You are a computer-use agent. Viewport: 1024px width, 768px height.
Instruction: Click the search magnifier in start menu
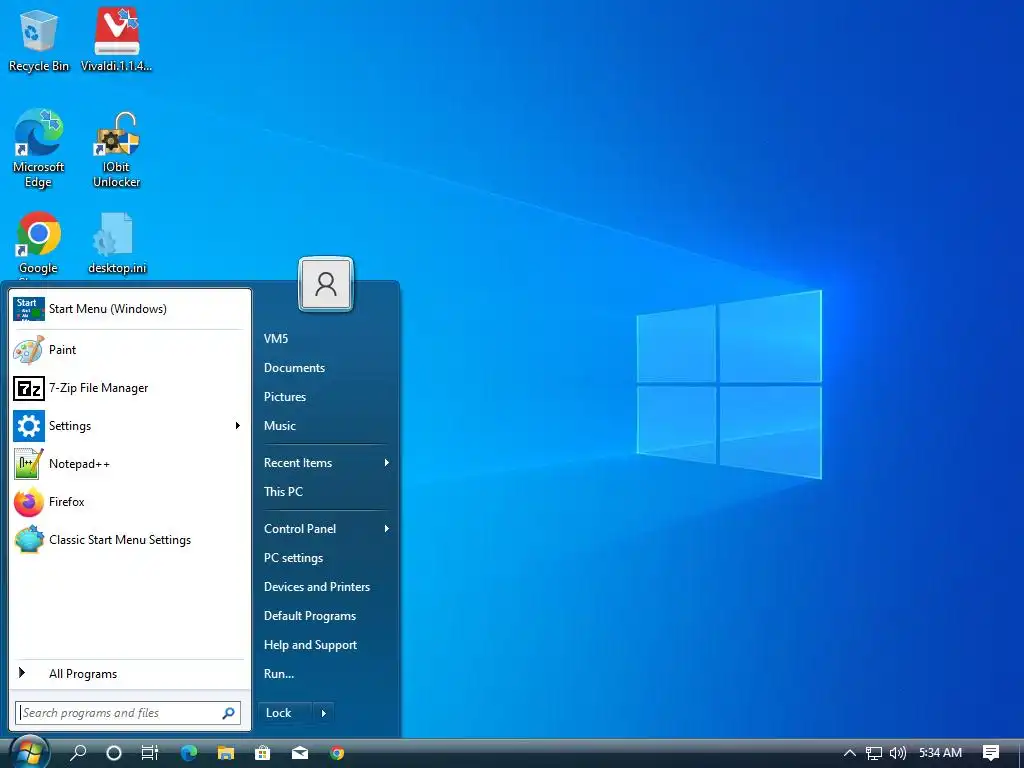point(229,713)
